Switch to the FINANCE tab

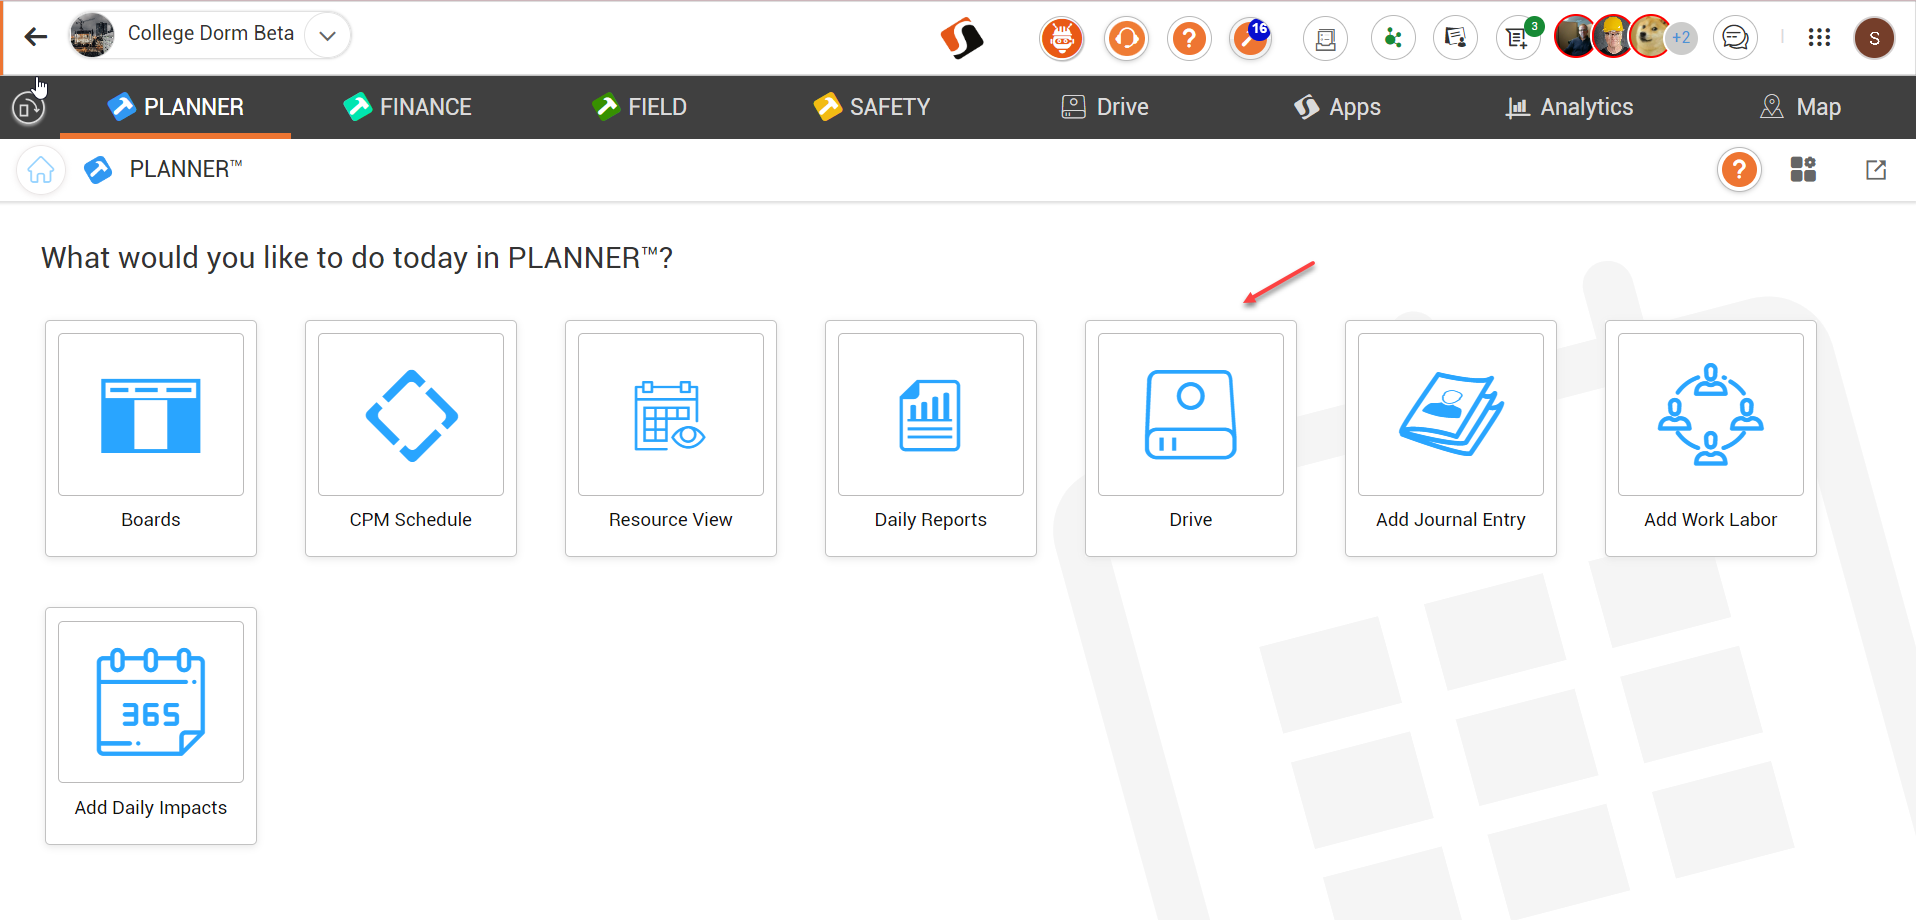(407, 107)
